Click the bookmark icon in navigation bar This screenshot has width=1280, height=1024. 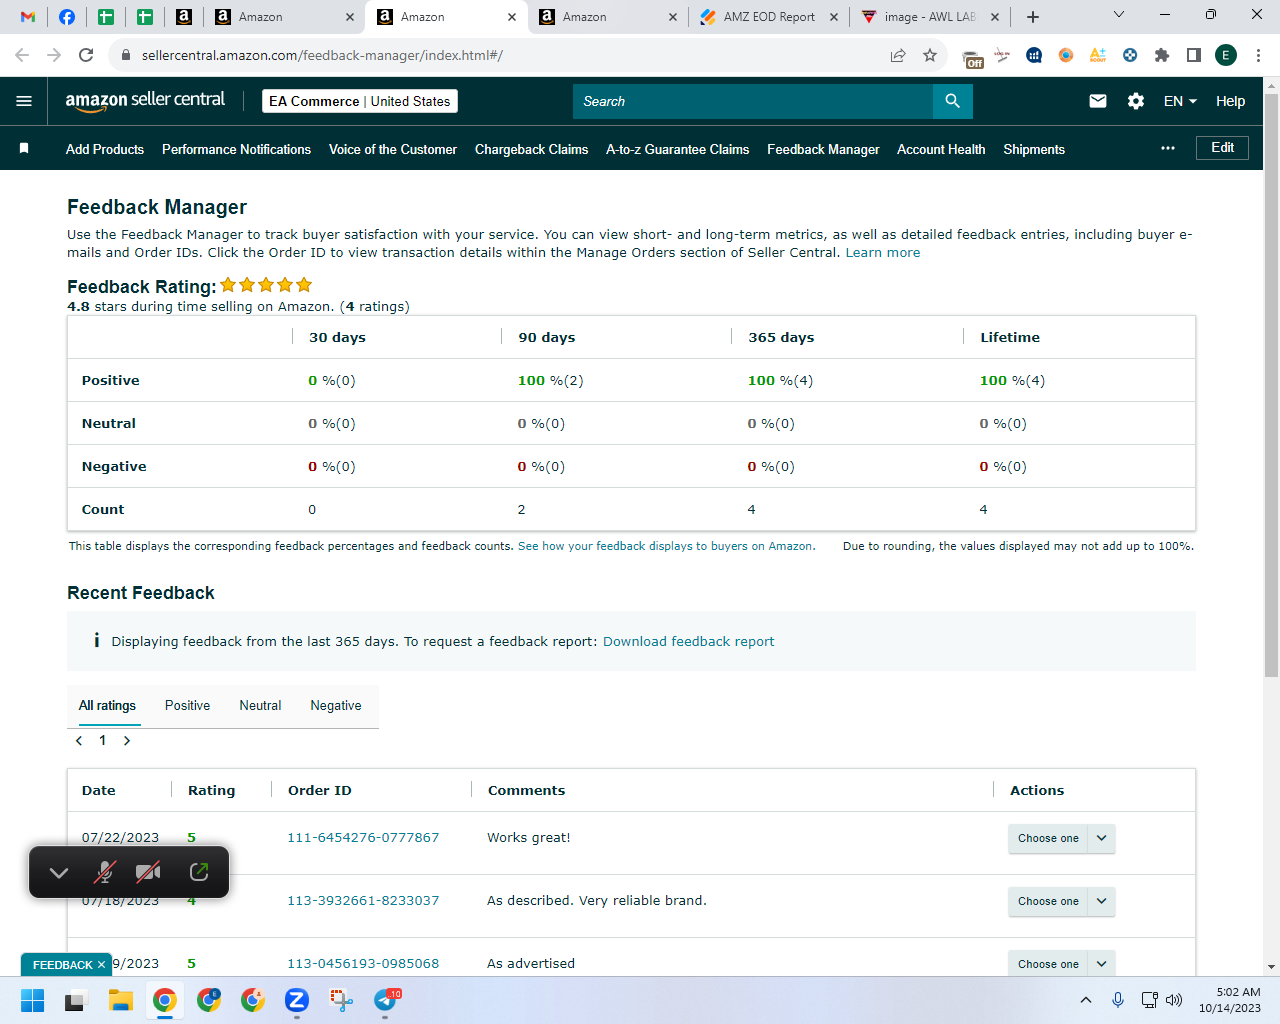24,148
